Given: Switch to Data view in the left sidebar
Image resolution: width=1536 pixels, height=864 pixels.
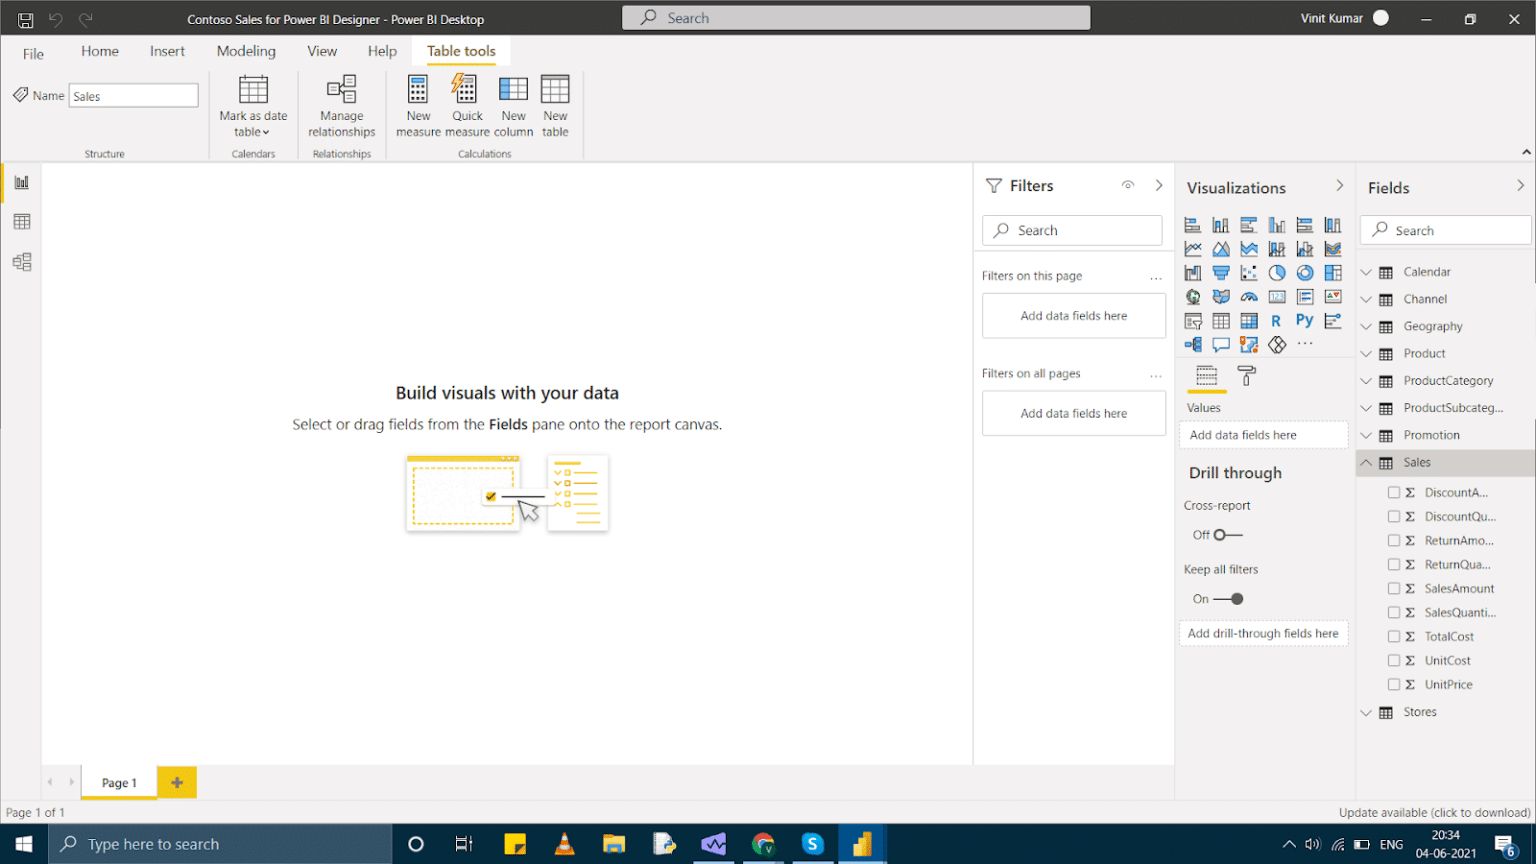Looking at the screenshot, I should tap(22, 221).
